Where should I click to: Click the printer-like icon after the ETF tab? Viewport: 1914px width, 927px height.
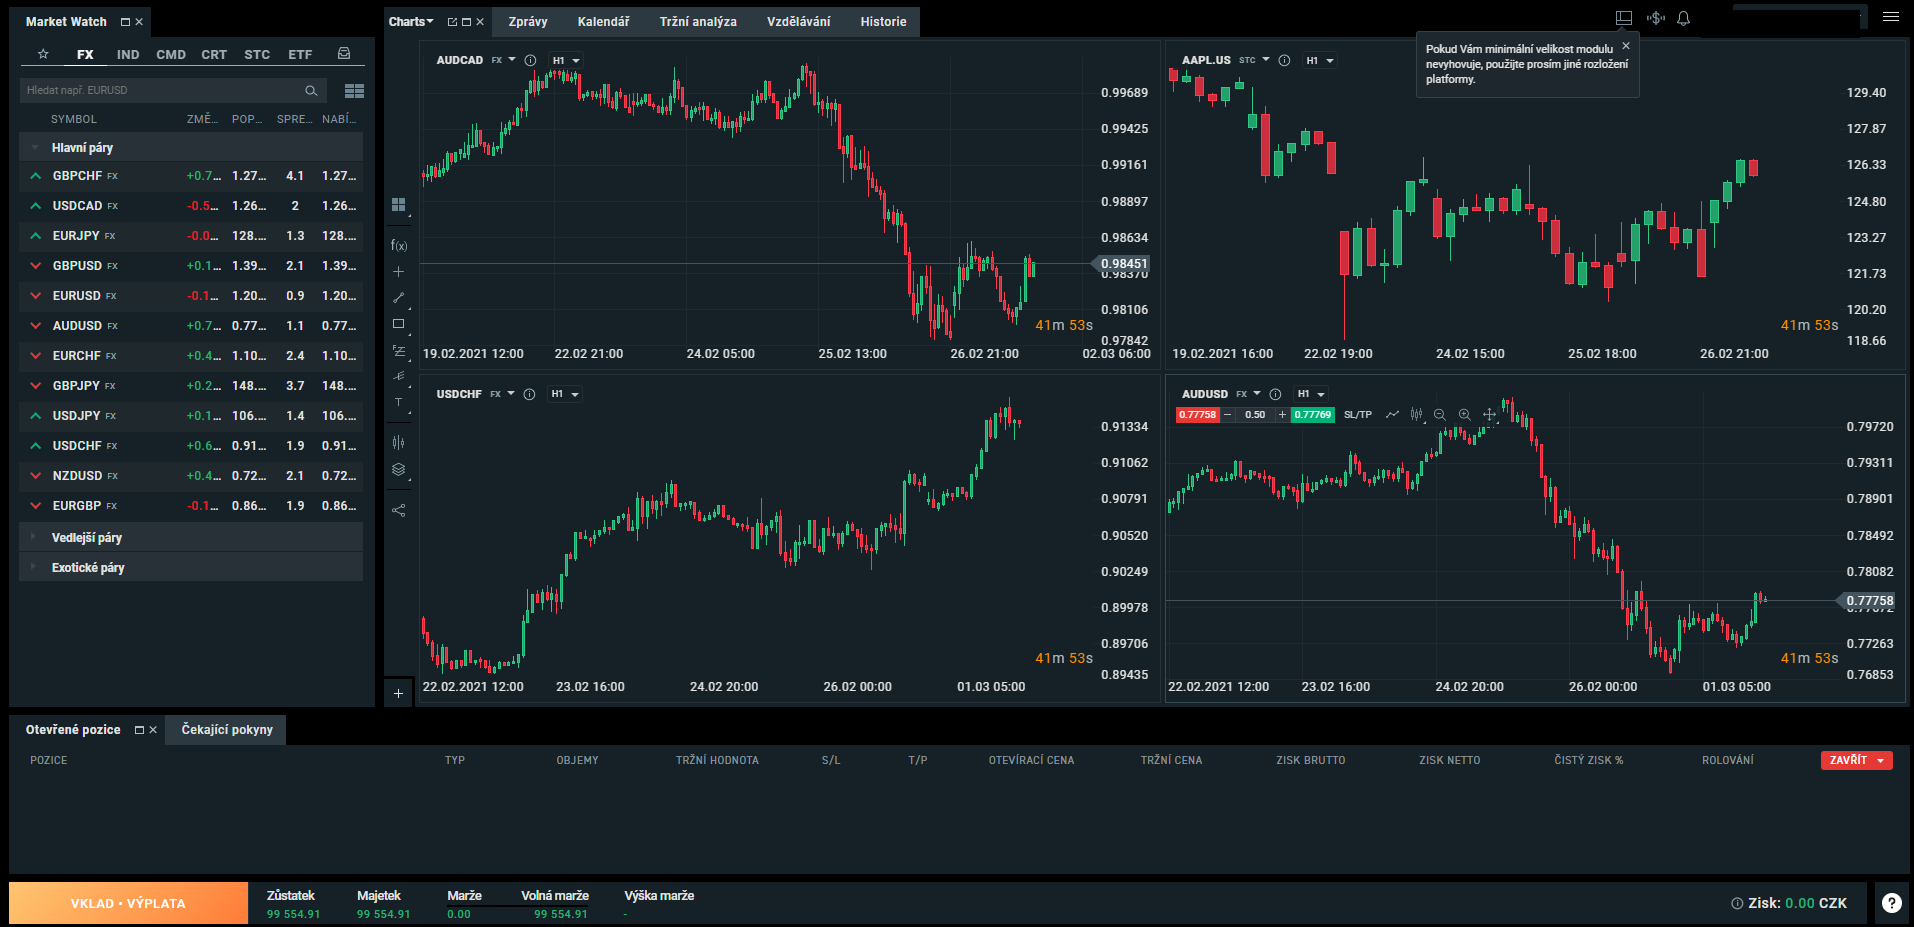pyautogui.click(x=344, y=54)
